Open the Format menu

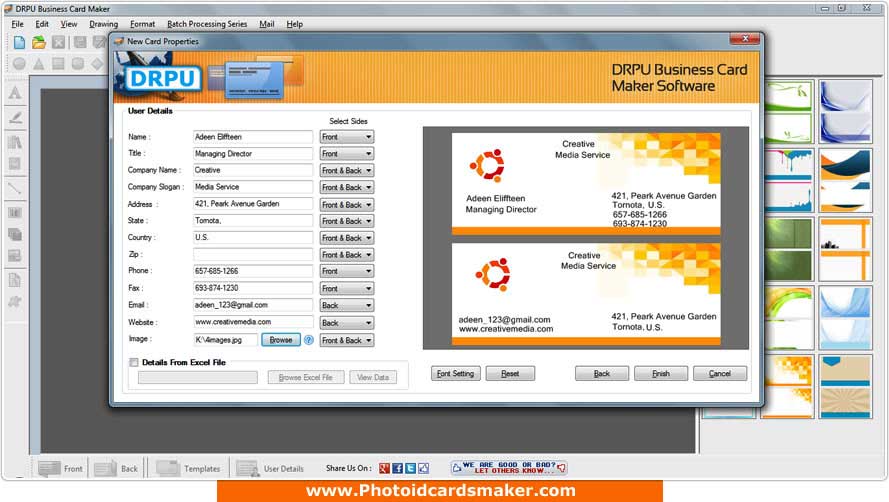click(x=142, y=24)
